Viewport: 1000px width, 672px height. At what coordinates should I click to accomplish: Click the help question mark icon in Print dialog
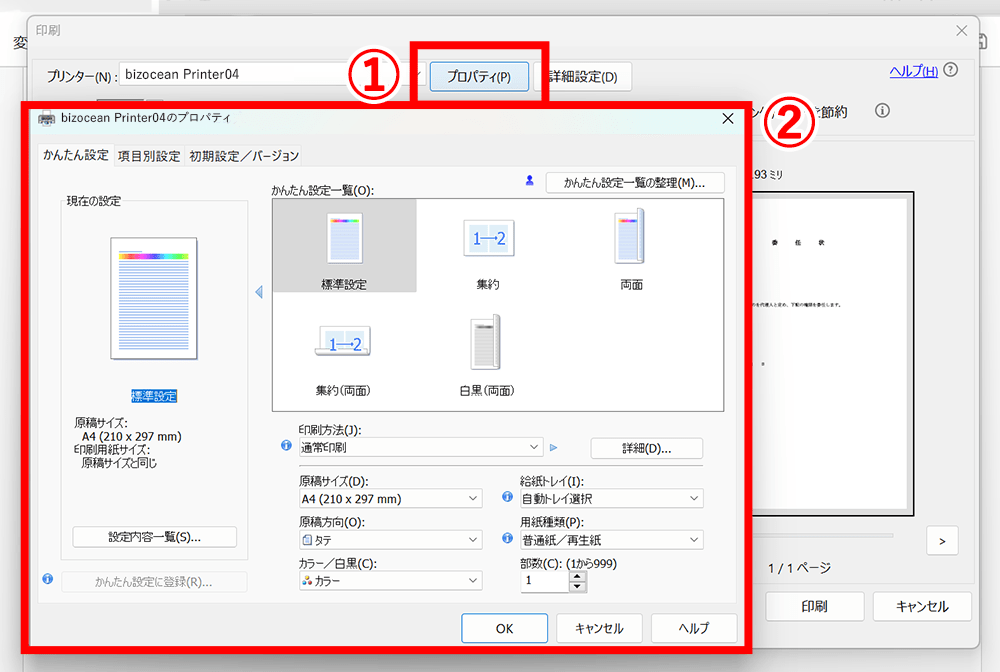tap(950, 69)
